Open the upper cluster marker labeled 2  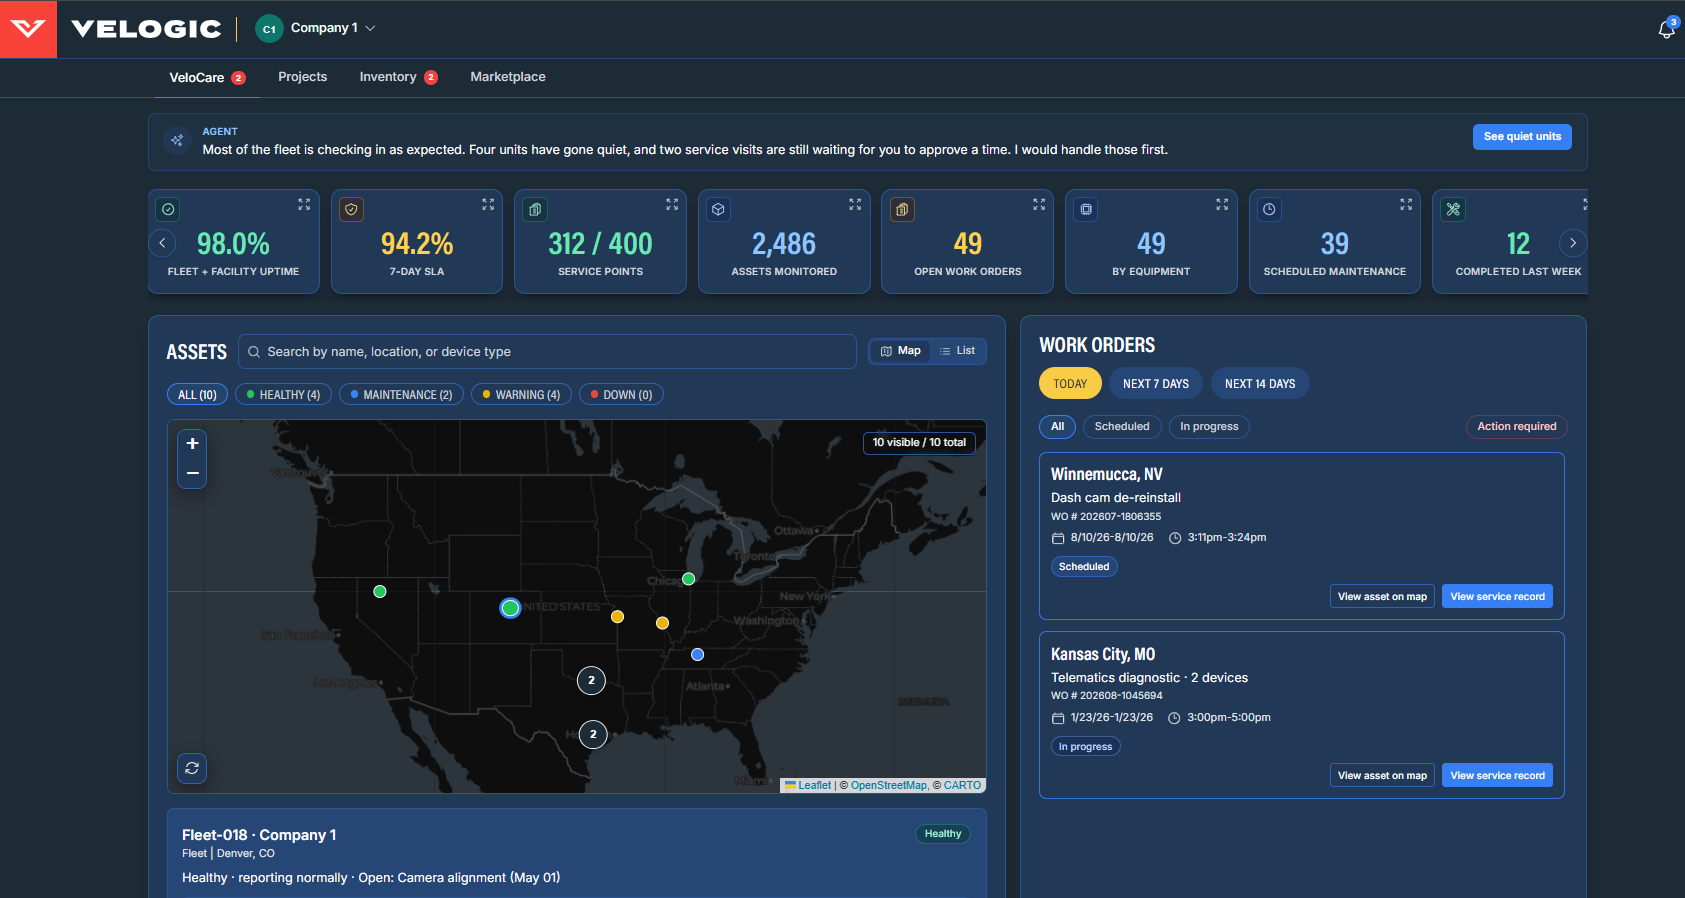591,680
